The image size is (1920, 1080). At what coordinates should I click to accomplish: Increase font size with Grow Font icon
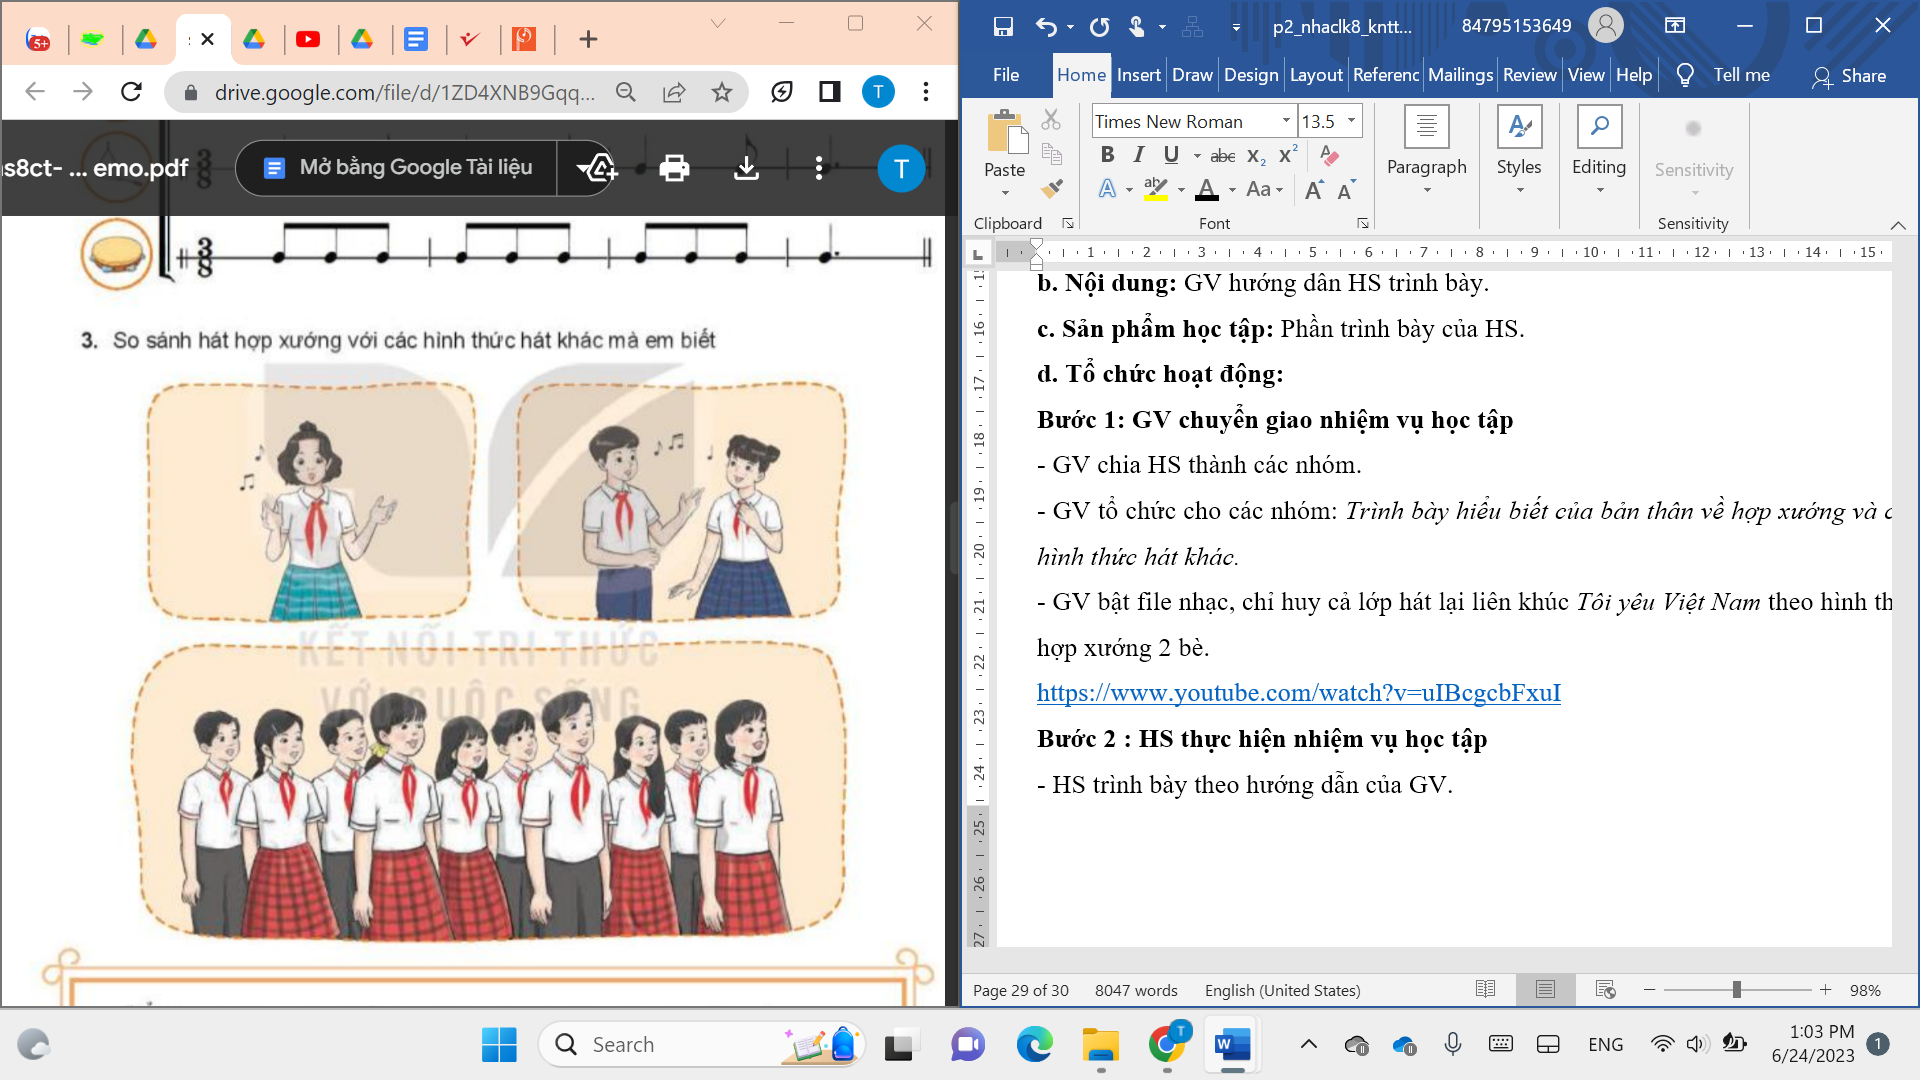tap(1315, 190)
